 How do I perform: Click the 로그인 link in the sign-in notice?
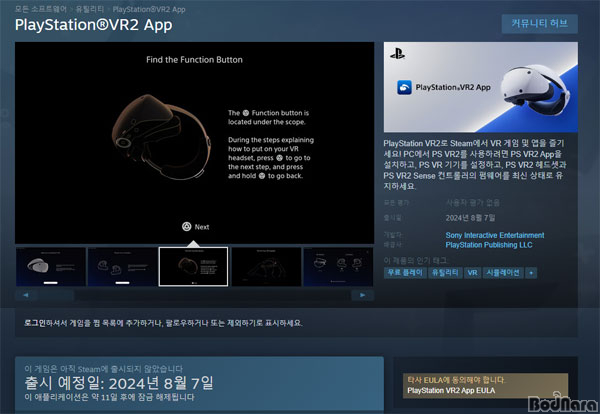point(35,323)
